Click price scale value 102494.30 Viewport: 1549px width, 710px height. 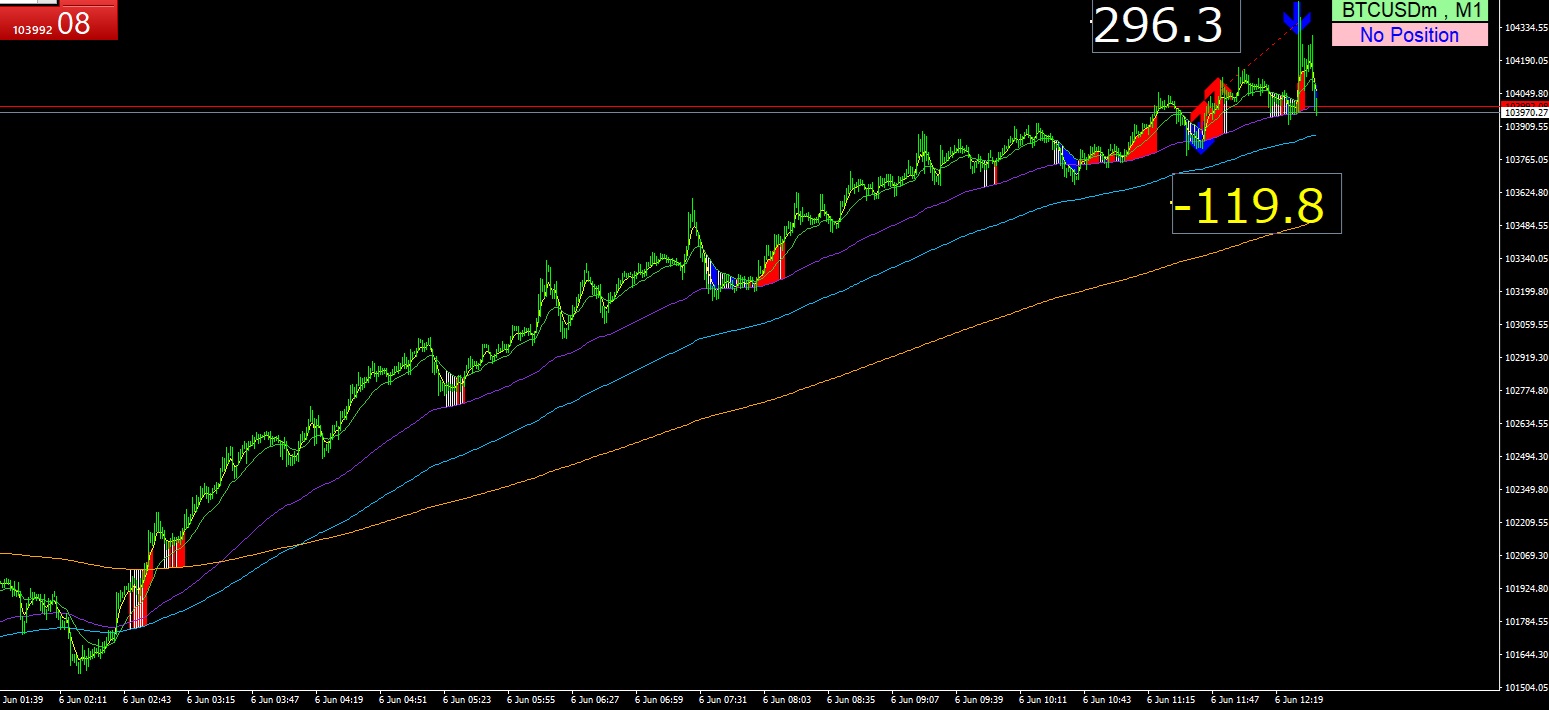[x=1526, y=456]
